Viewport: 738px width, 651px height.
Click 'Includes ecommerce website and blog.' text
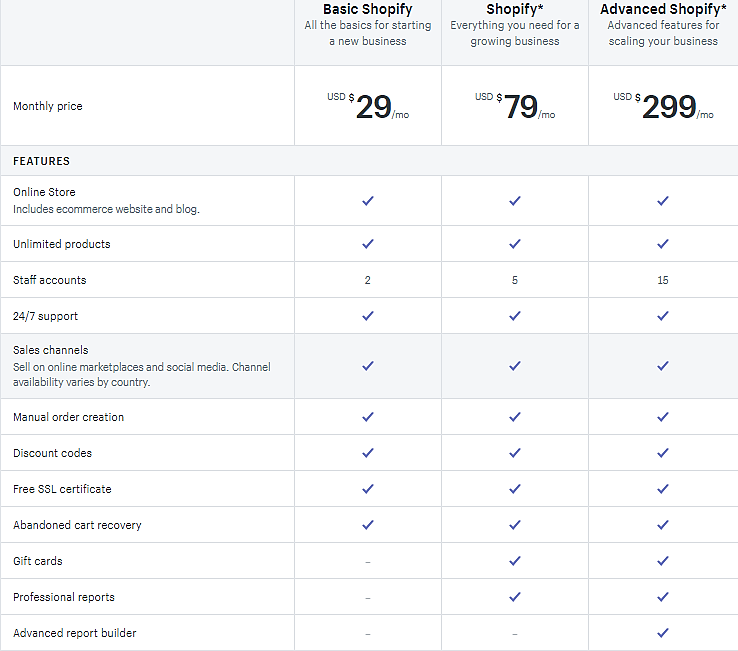pyautogui.click(x=106, y=209)
